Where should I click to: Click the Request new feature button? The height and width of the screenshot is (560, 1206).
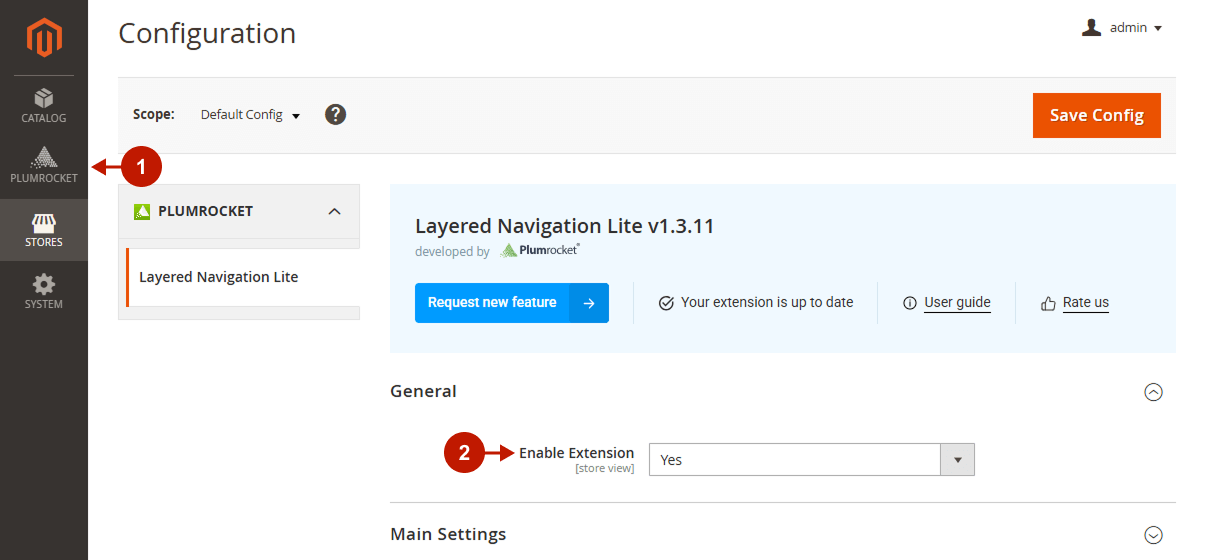511,303
